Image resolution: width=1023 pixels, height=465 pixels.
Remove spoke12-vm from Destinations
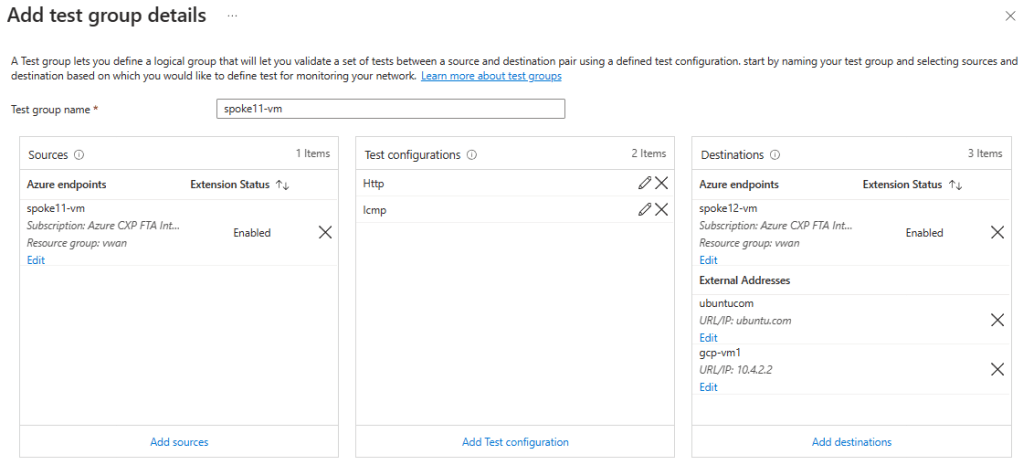[997, 232]
